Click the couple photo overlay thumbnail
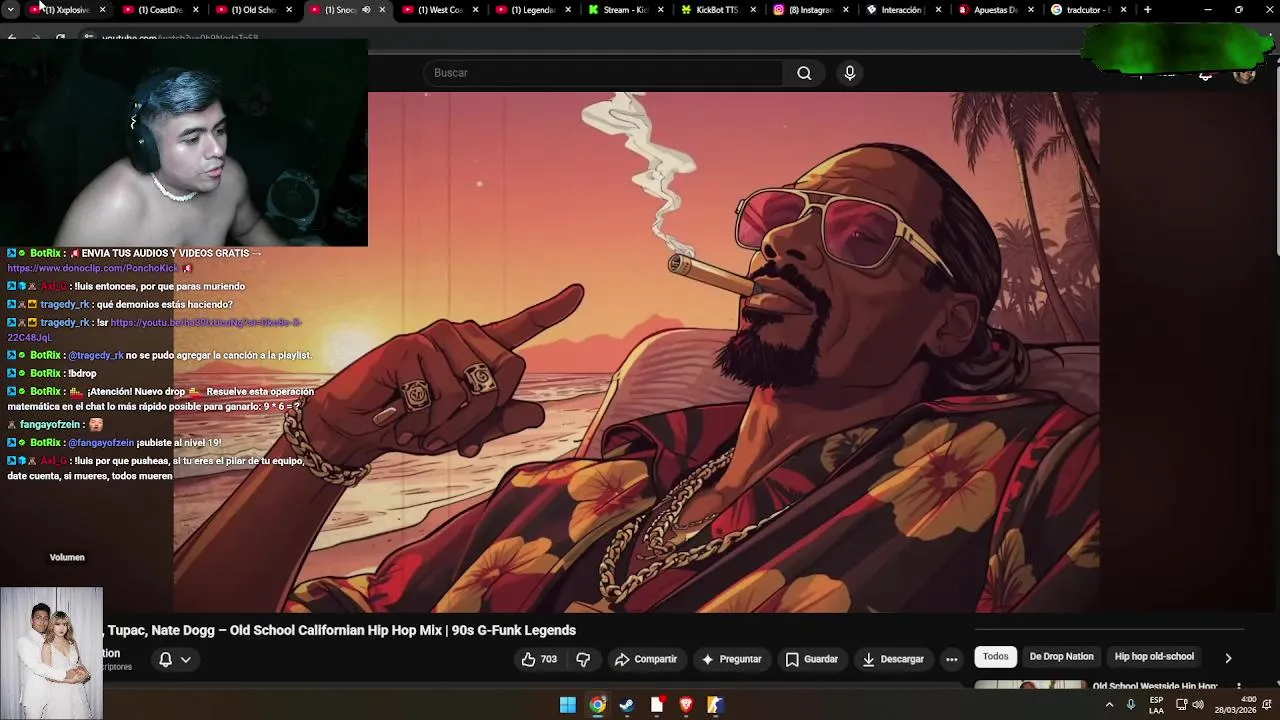1280x720 pixels. pos(51,652)
